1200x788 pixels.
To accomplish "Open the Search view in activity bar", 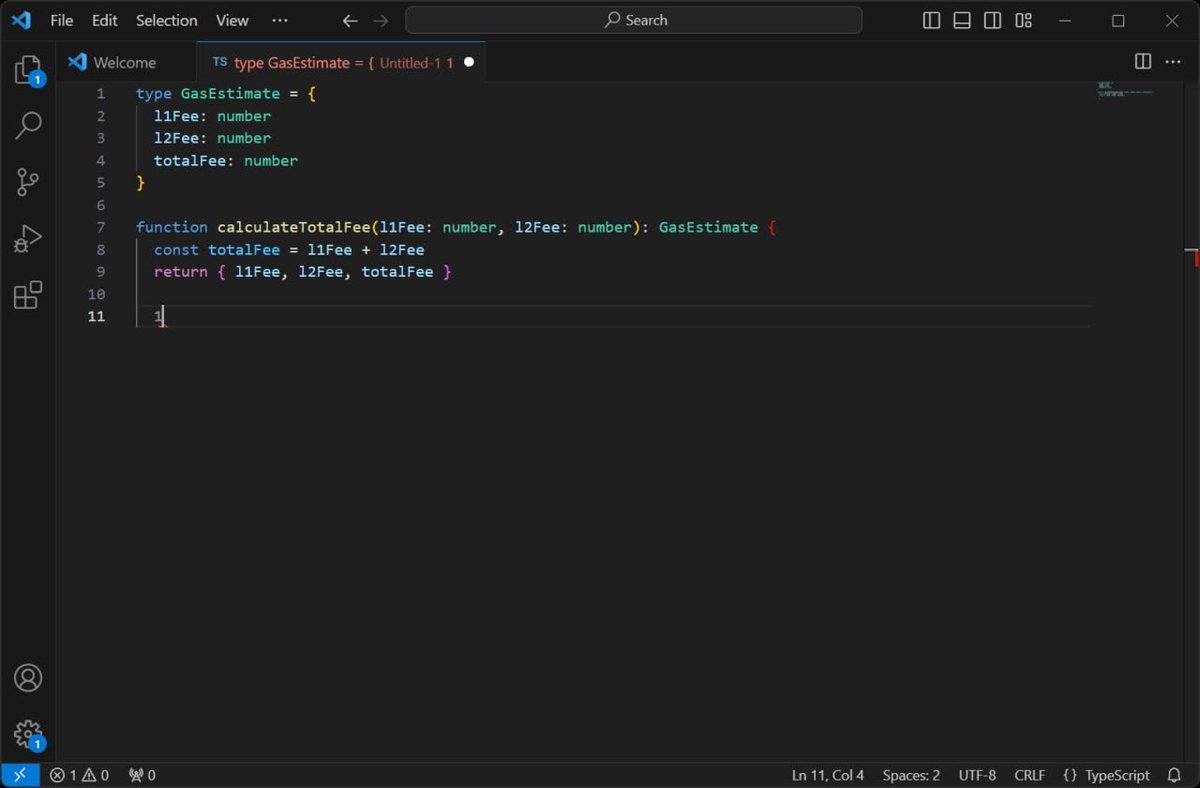I will tap(28, 125).
